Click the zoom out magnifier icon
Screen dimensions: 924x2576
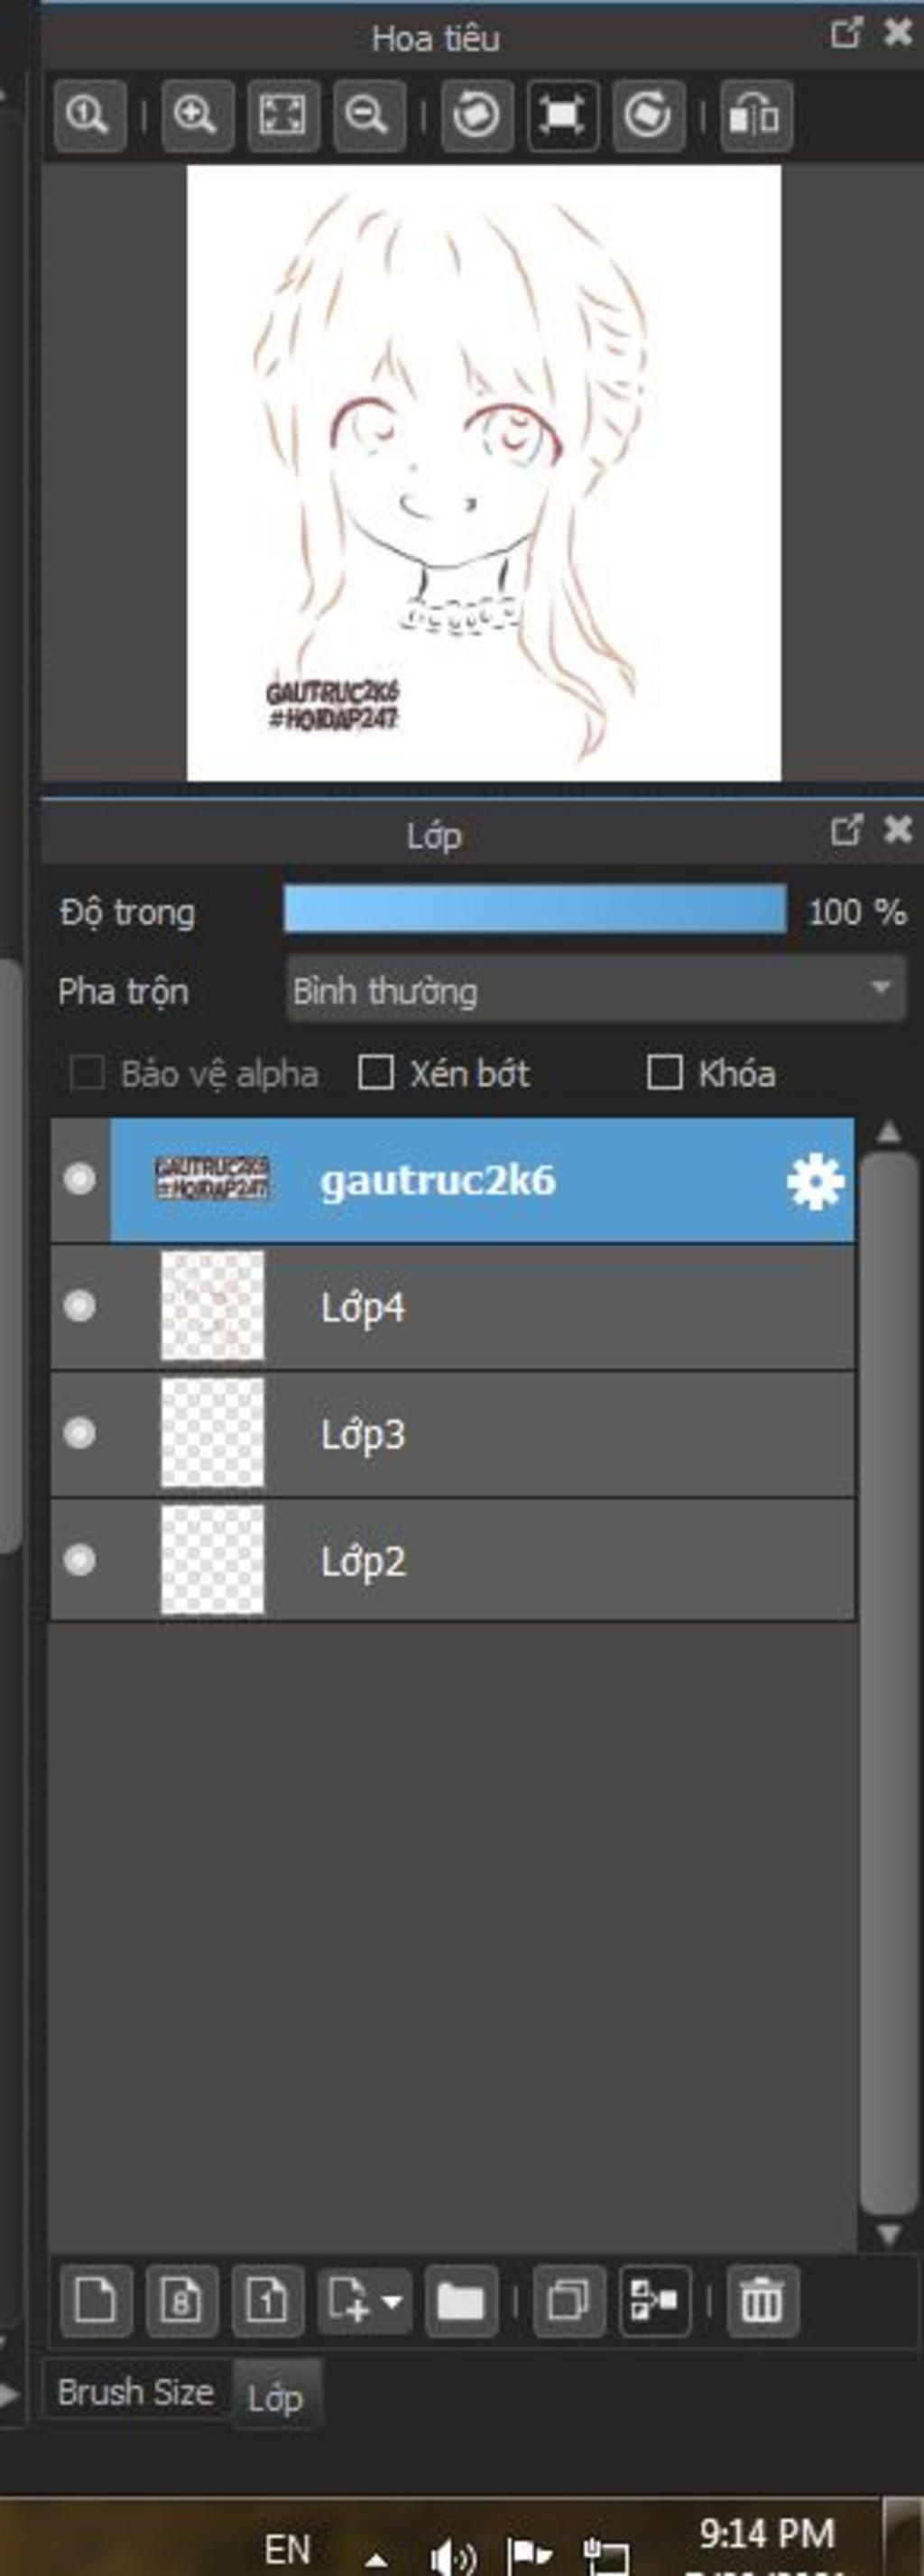pos(368,116)
